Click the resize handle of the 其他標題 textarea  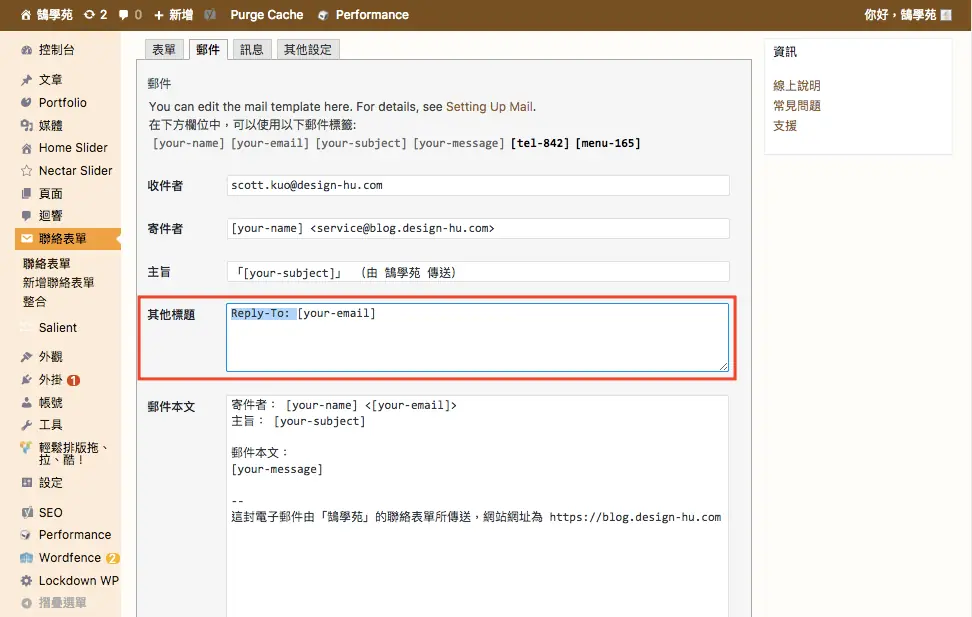723,366
